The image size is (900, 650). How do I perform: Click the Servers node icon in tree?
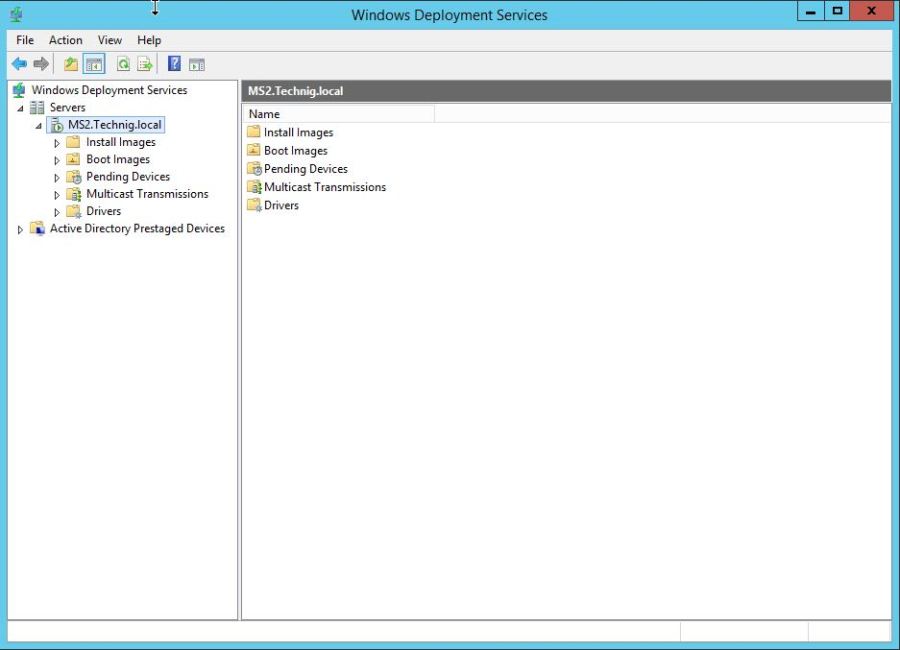point(37,107)
